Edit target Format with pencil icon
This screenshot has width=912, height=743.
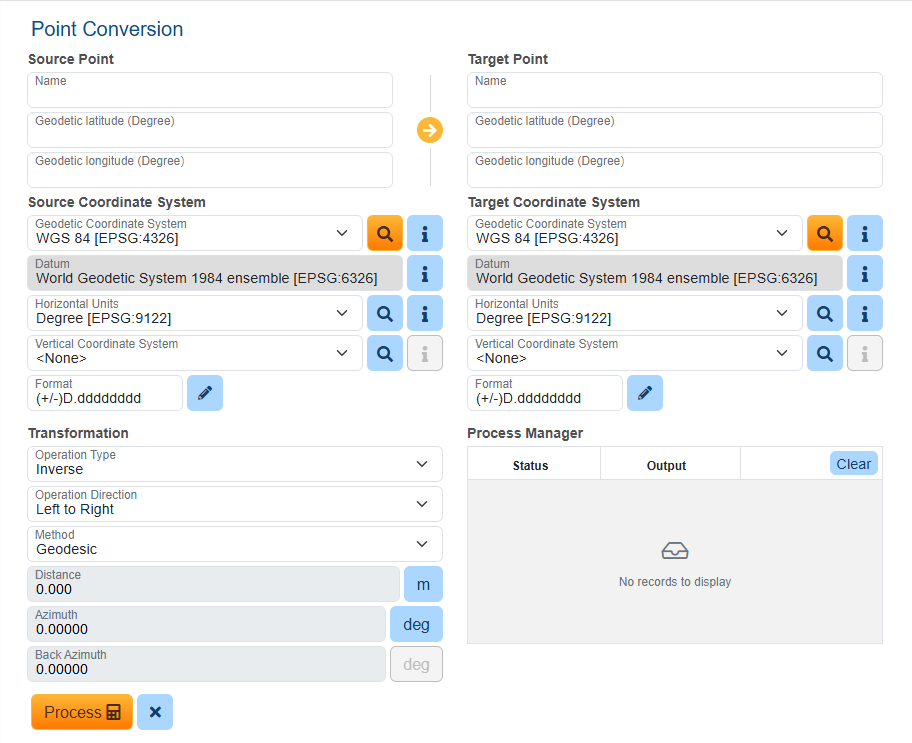(x=645, y=393)
